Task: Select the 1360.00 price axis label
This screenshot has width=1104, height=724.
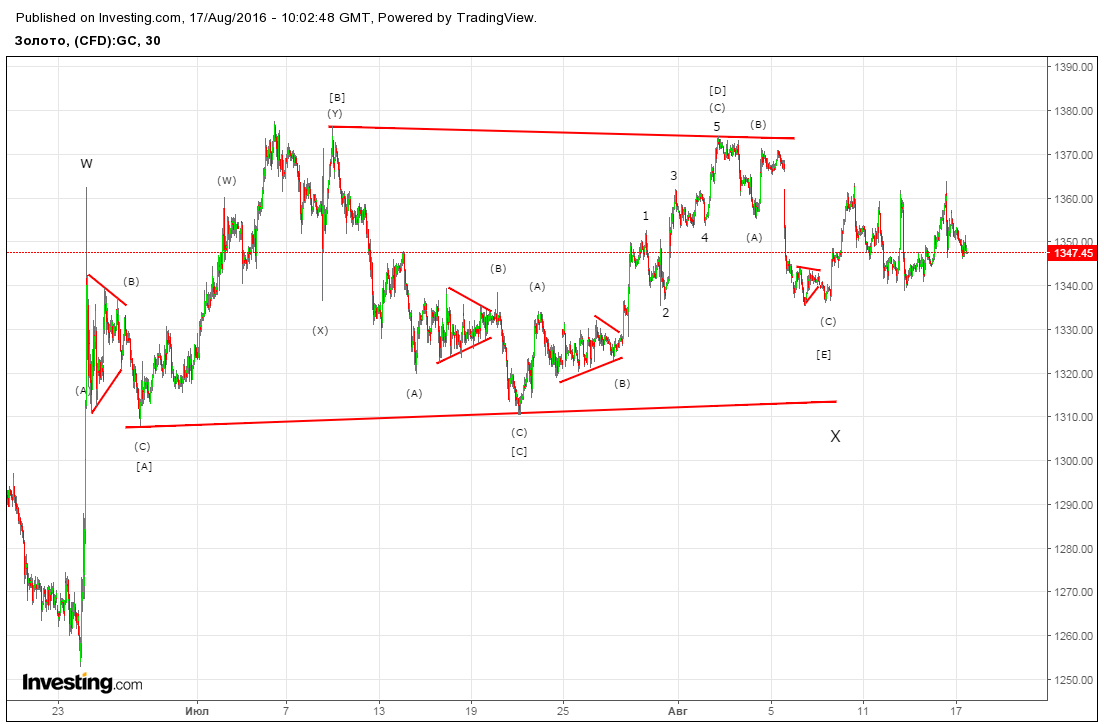Action: pyautogui.click(x=1074, y=199)
